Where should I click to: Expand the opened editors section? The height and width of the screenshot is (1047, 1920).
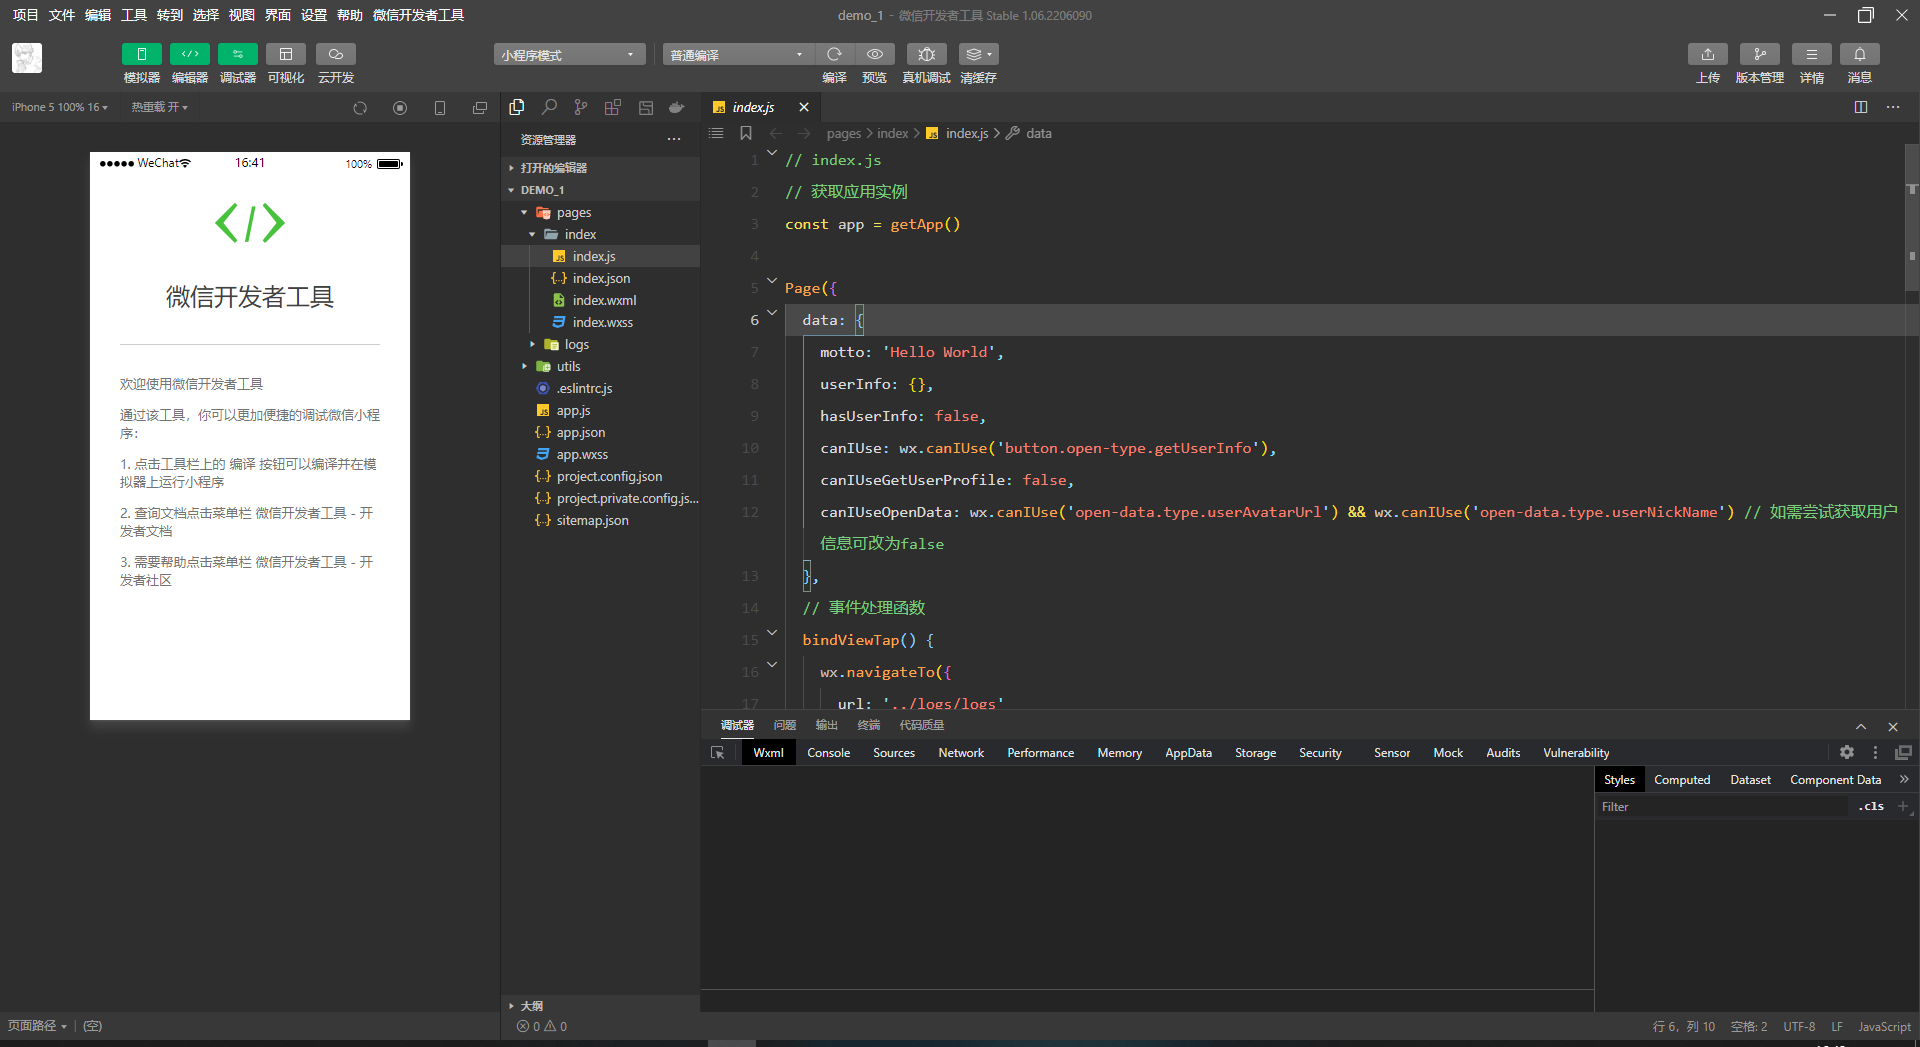coord(600,168)
